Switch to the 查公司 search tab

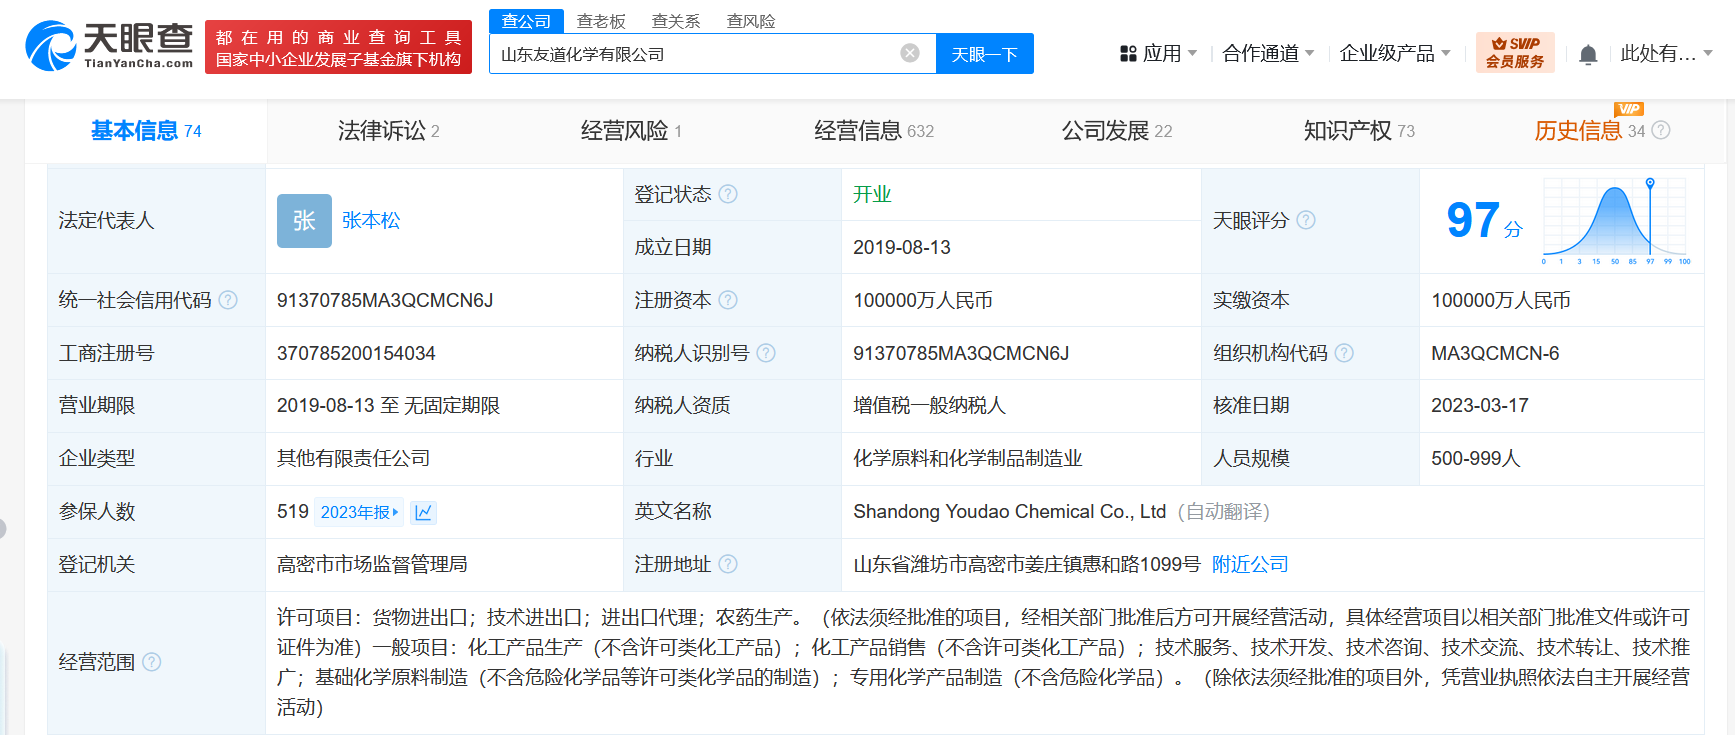point(526,21)
